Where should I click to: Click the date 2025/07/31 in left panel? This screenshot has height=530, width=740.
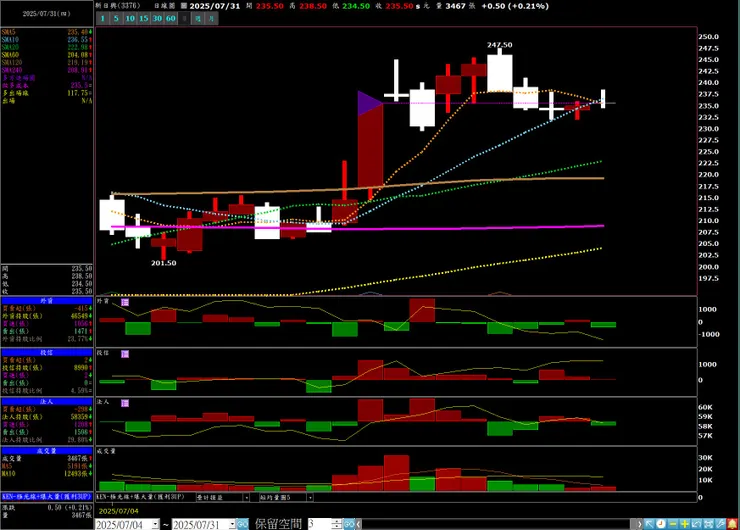point(47,14)
